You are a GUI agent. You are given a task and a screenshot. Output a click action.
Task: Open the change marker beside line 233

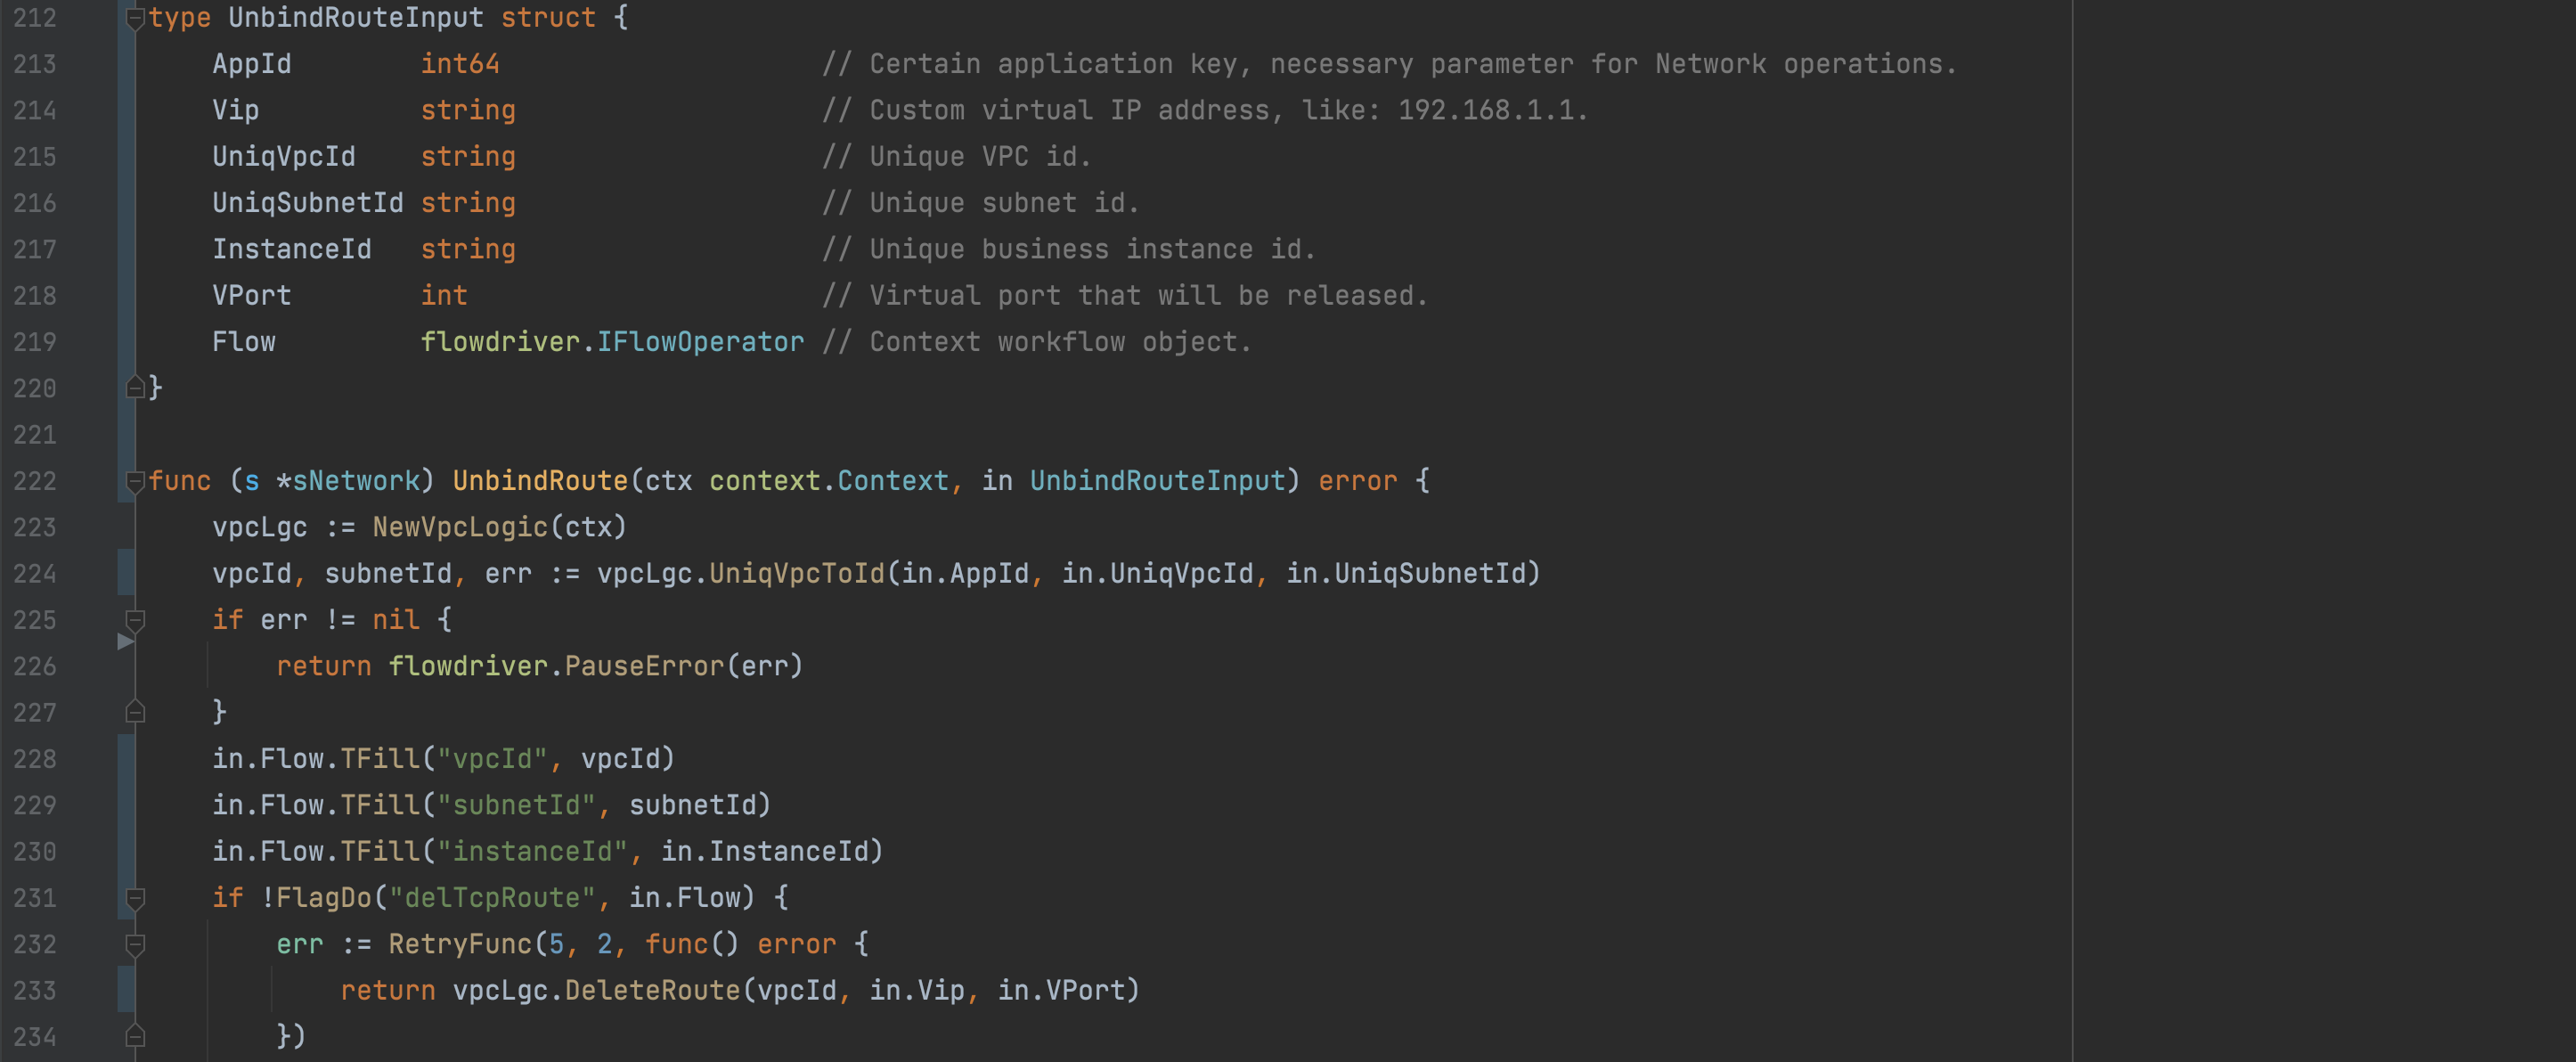[126, 990]
